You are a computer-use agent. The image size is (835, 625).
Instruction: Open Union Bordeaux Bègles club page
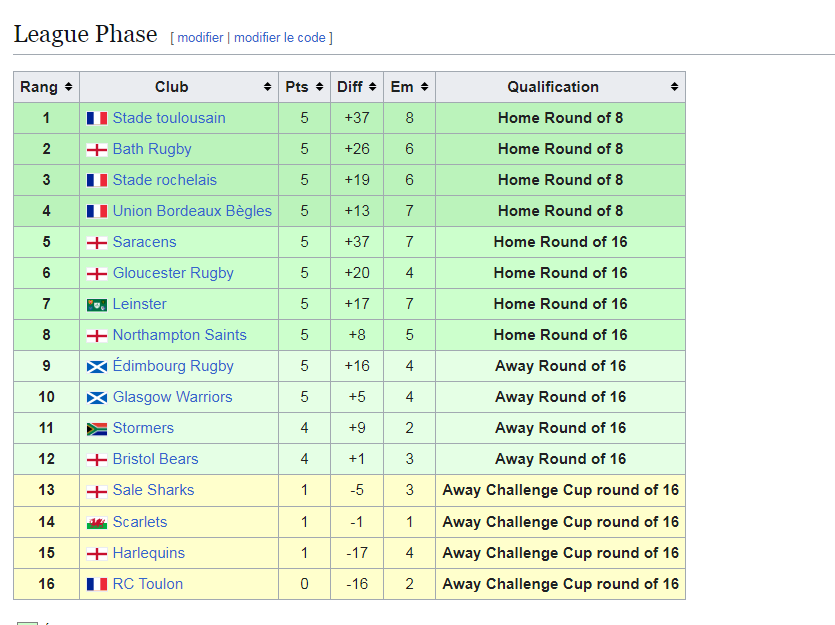192,211
